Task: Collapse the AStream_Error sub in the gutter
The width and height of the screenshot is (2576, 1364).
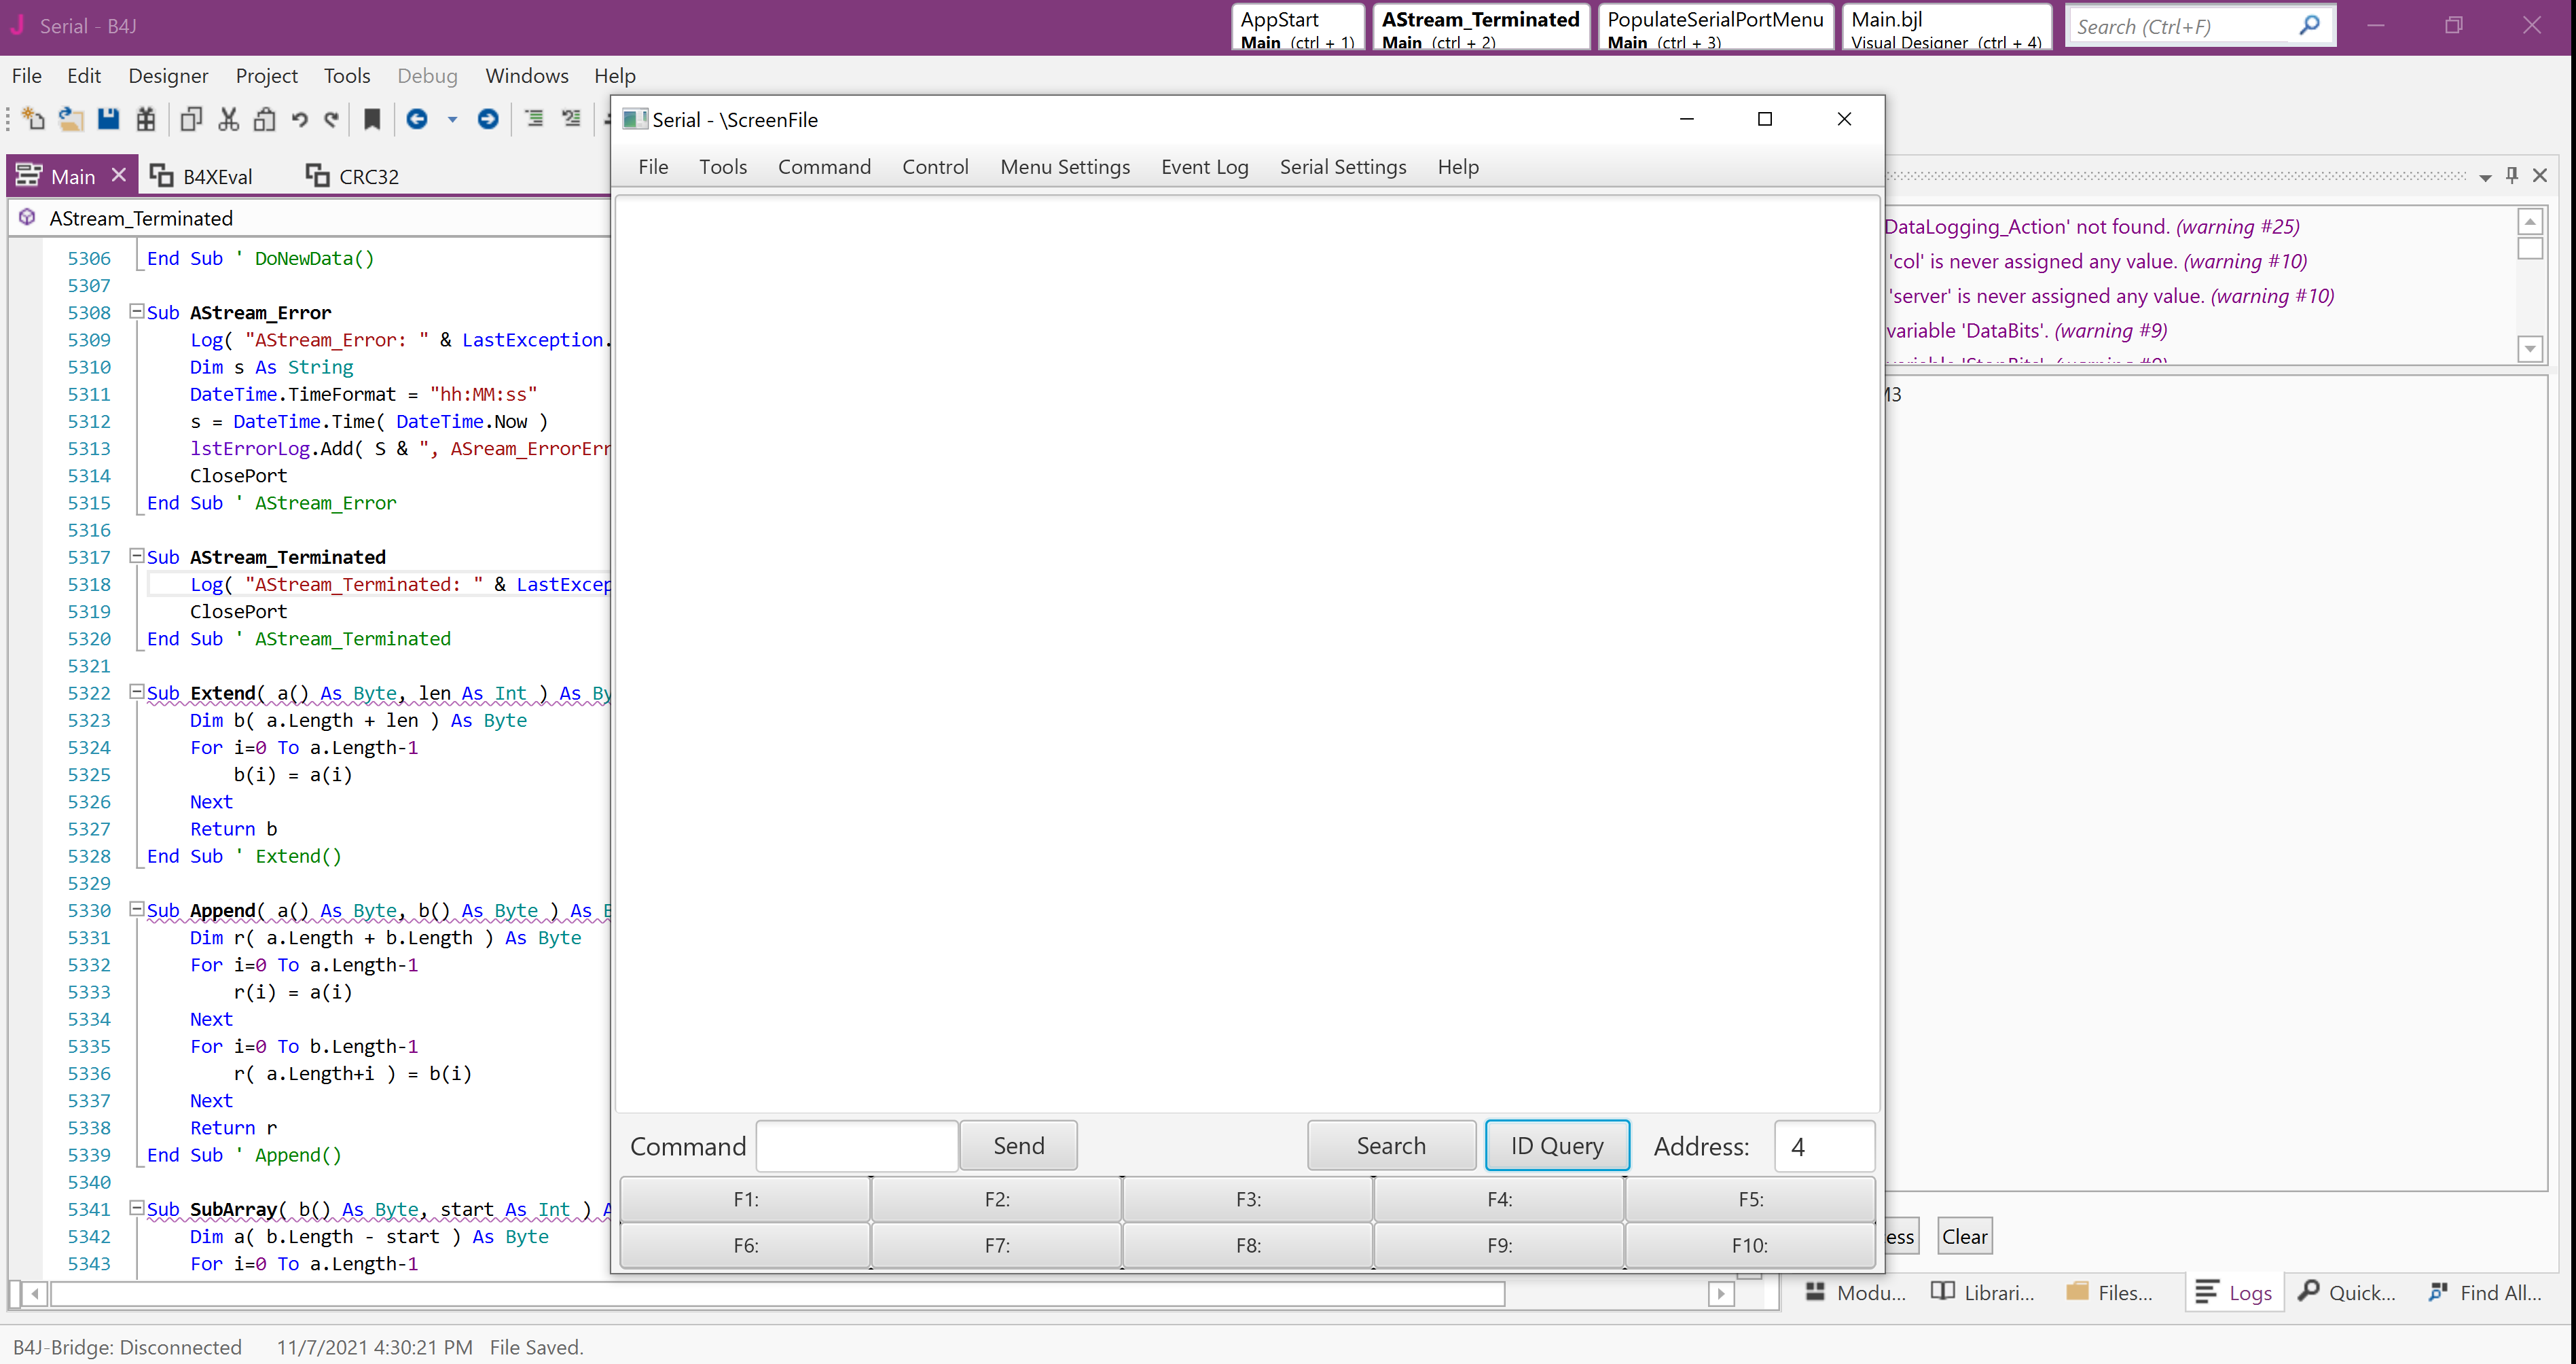Action: [136, 312]
